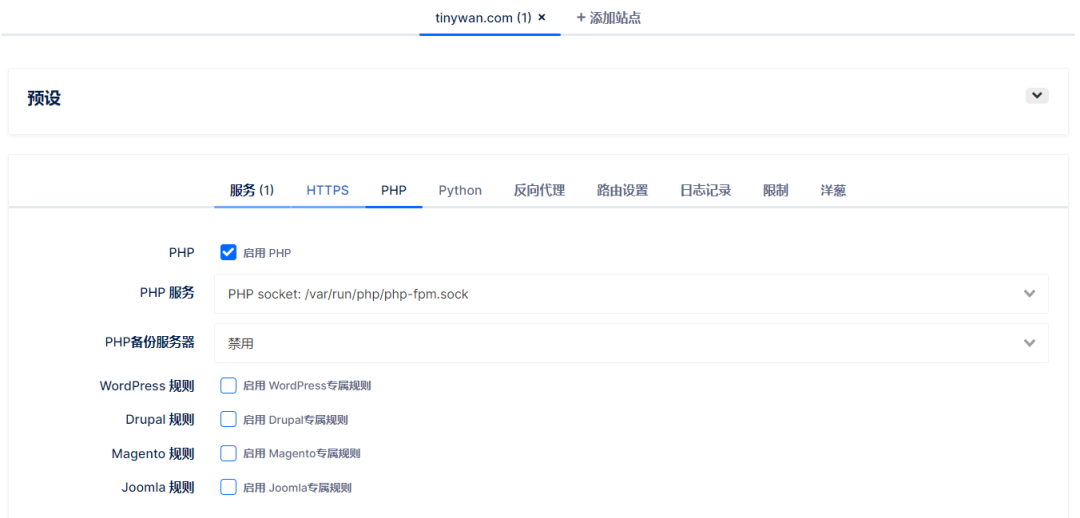Open the 服务 (1) tab
Image resolution: width=1080 pixels, height=518 pixels.
252,191
